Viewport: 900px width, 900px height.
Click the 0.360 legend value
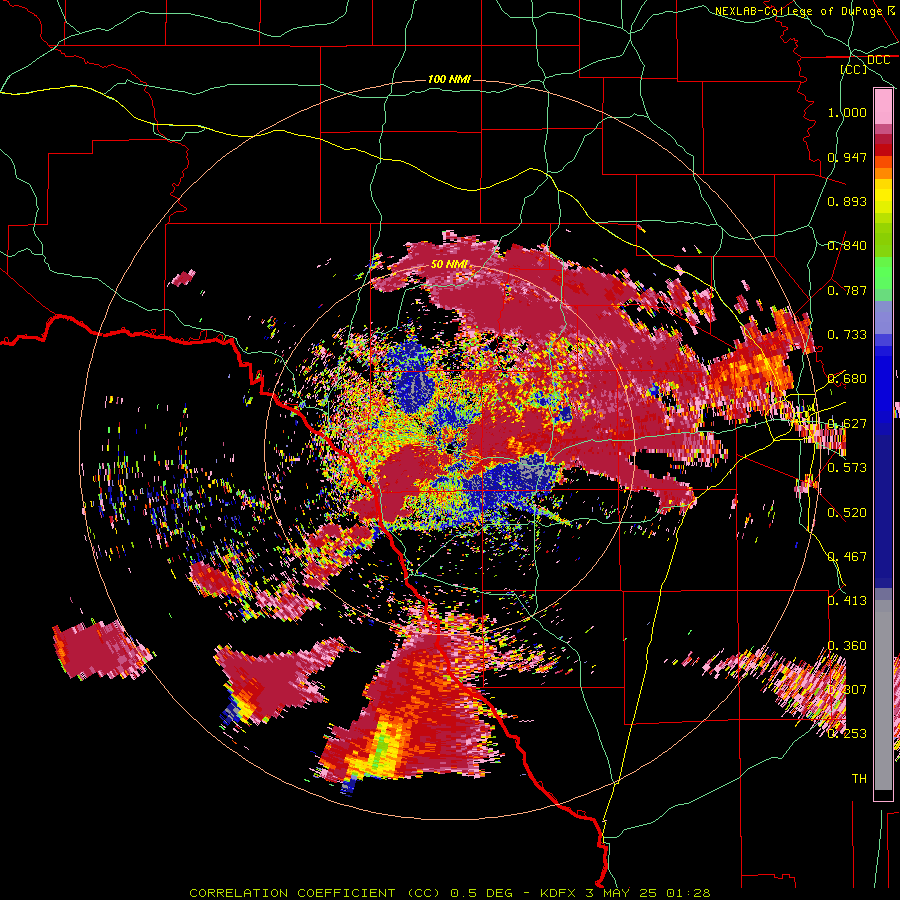click(847, 646)
